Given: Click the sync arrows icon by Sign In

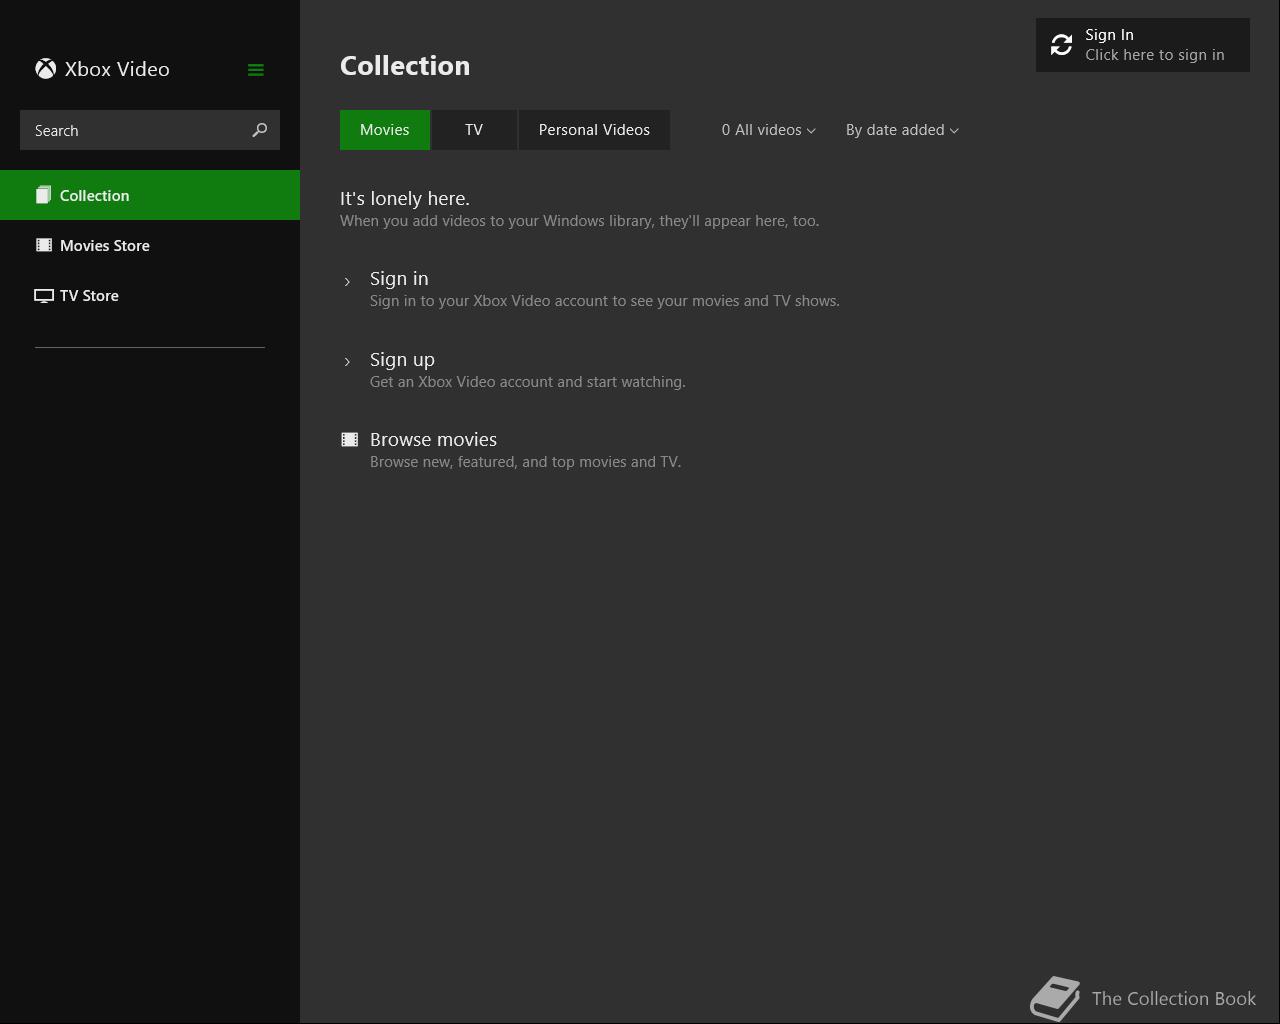Looking at the screenshot, I should (x=1061, y=45).
